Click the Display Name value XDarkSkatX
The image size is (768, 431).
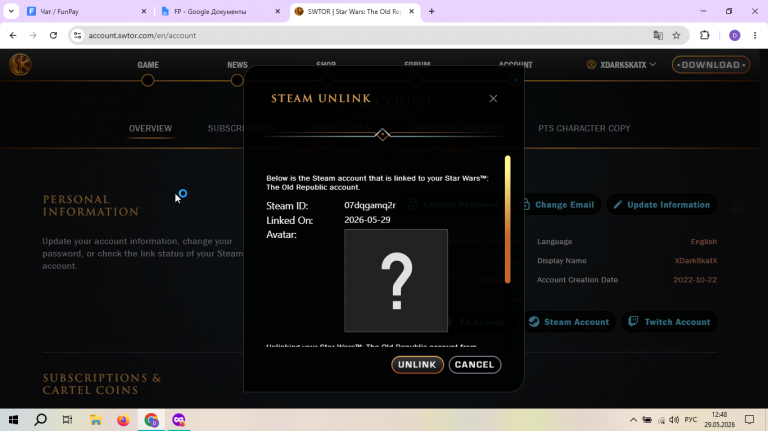pyautogui.click(x=696, y=261)
